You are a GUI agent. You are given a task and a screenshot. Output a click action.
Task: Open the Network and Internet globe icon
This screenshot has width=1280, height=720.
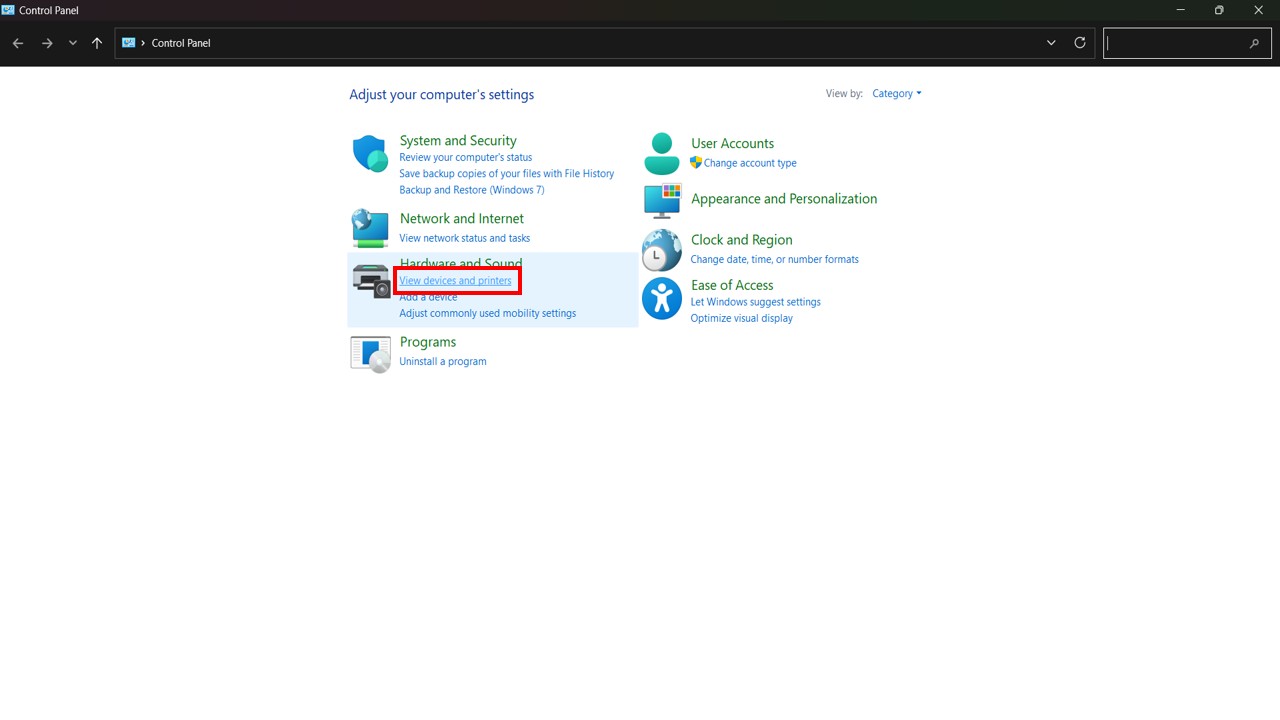[370, 228]
